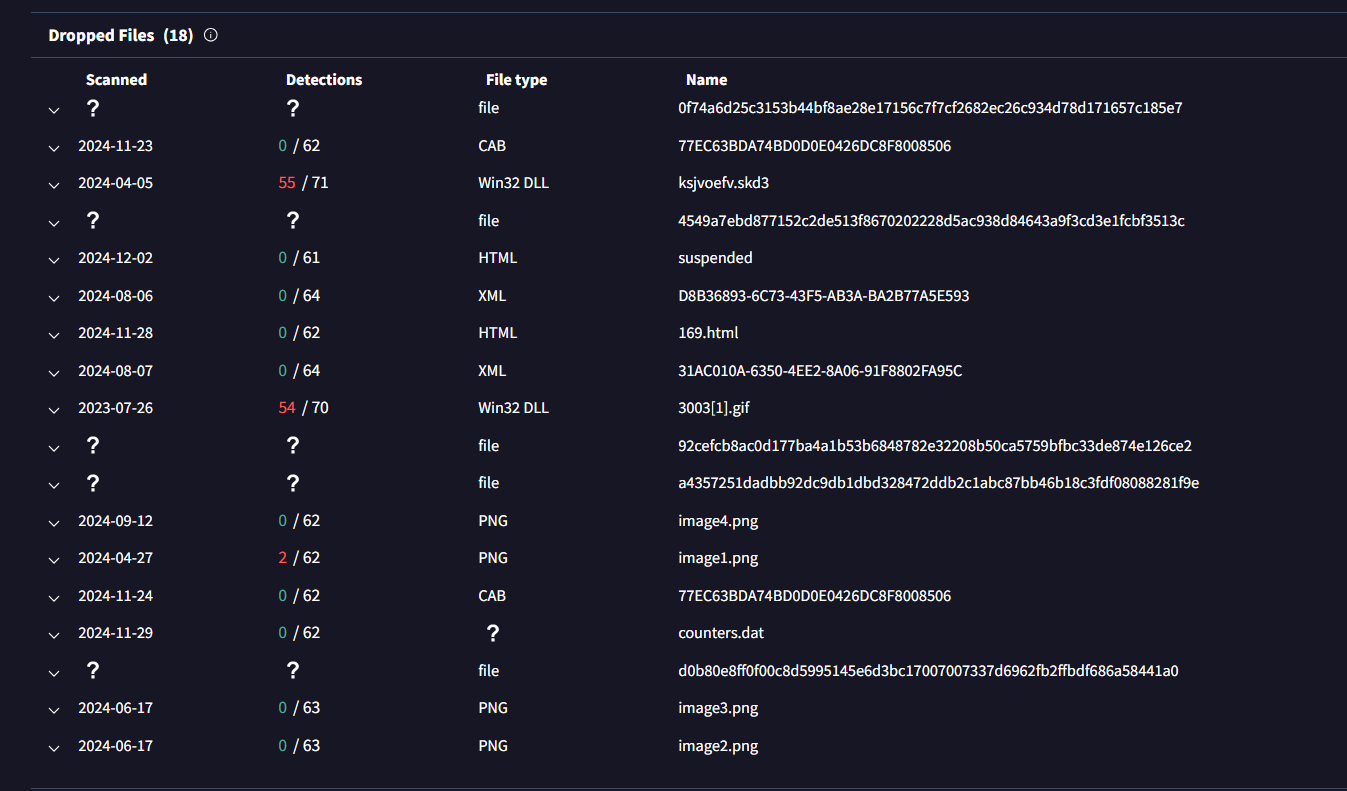1347x791 pixels.
Task: Click the unknown file type icon for counters.dat
Action: click(x=492, y=633)
